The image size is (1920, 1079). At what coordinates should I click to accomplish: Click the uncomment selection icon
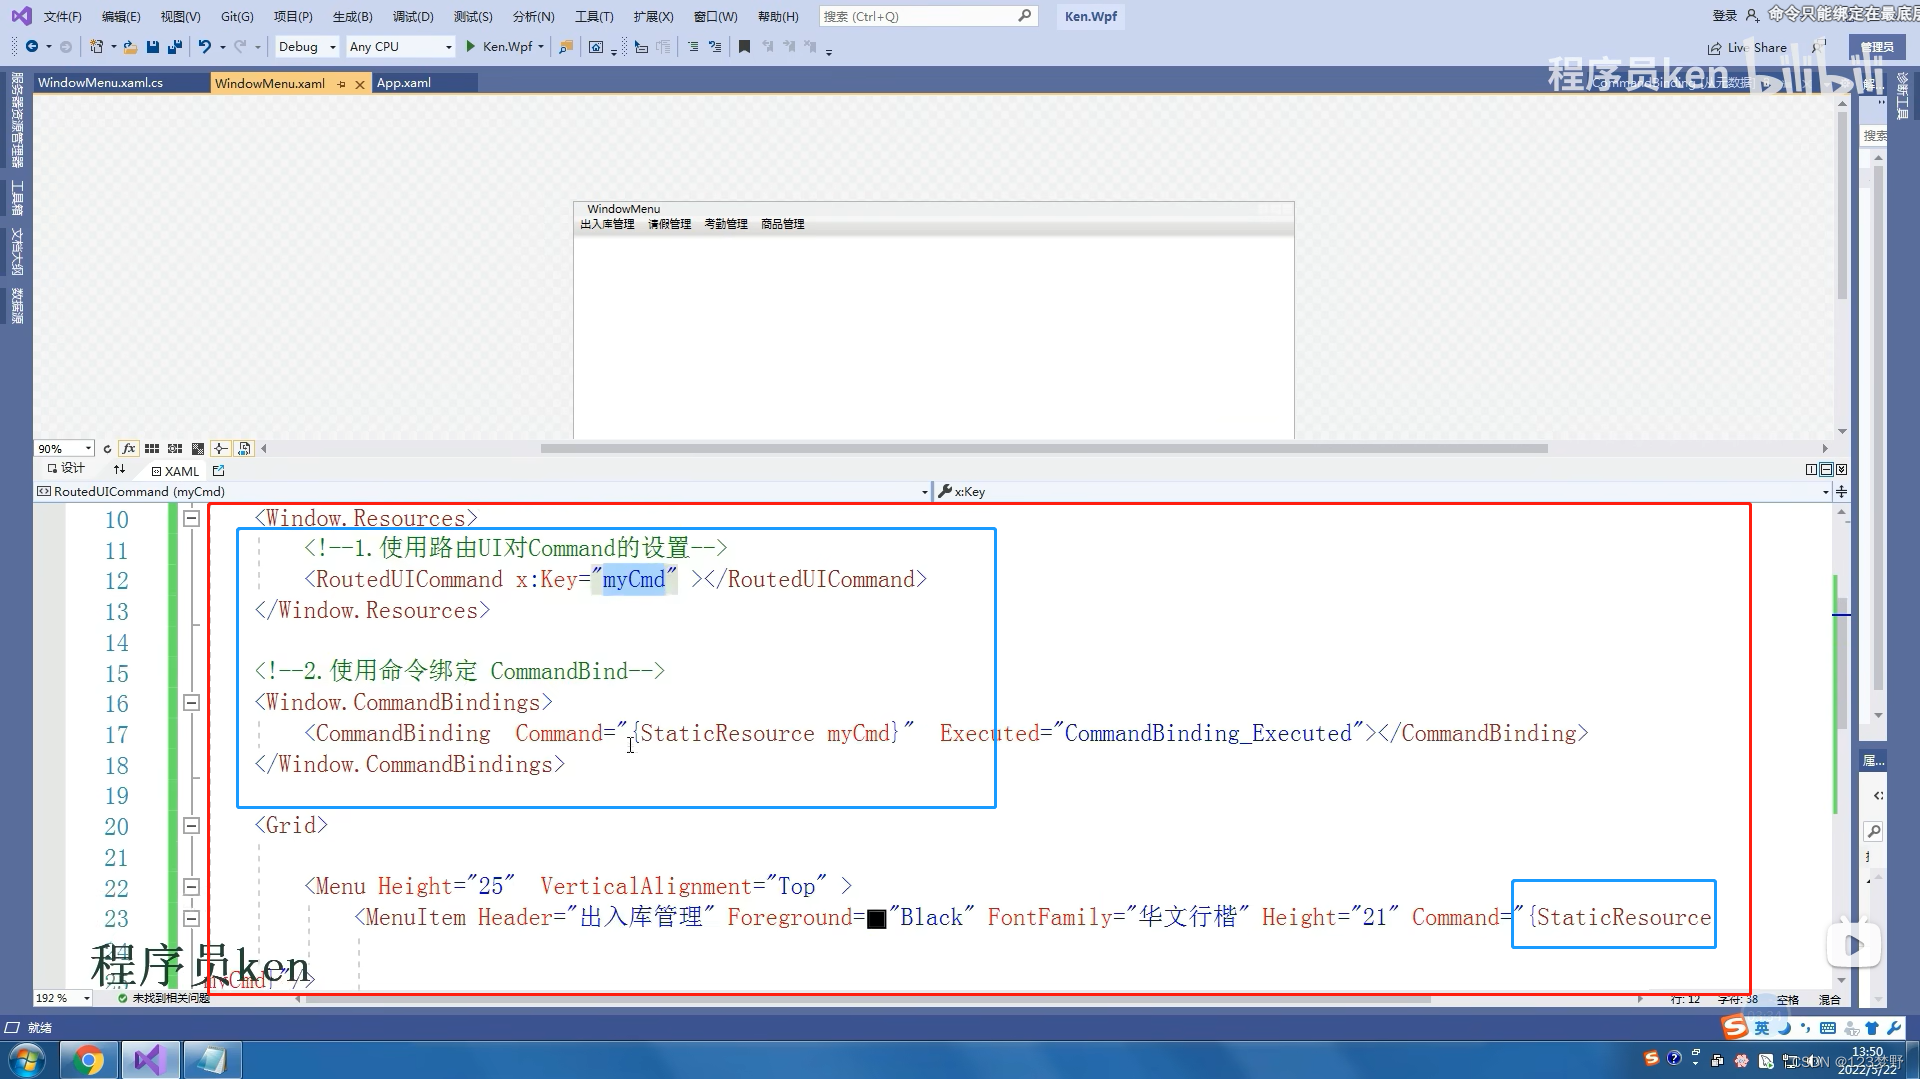pyautogui.click(x=715, y=47)
